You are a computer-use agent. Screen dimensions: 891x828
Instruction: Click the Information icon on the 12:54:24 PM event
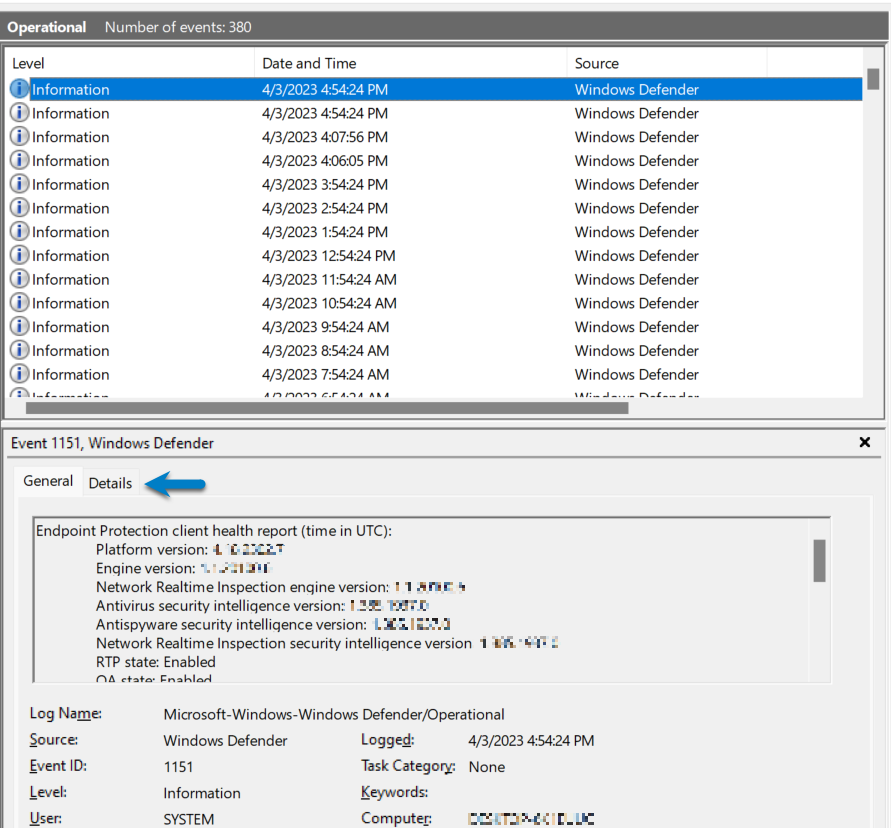[19, 255]
